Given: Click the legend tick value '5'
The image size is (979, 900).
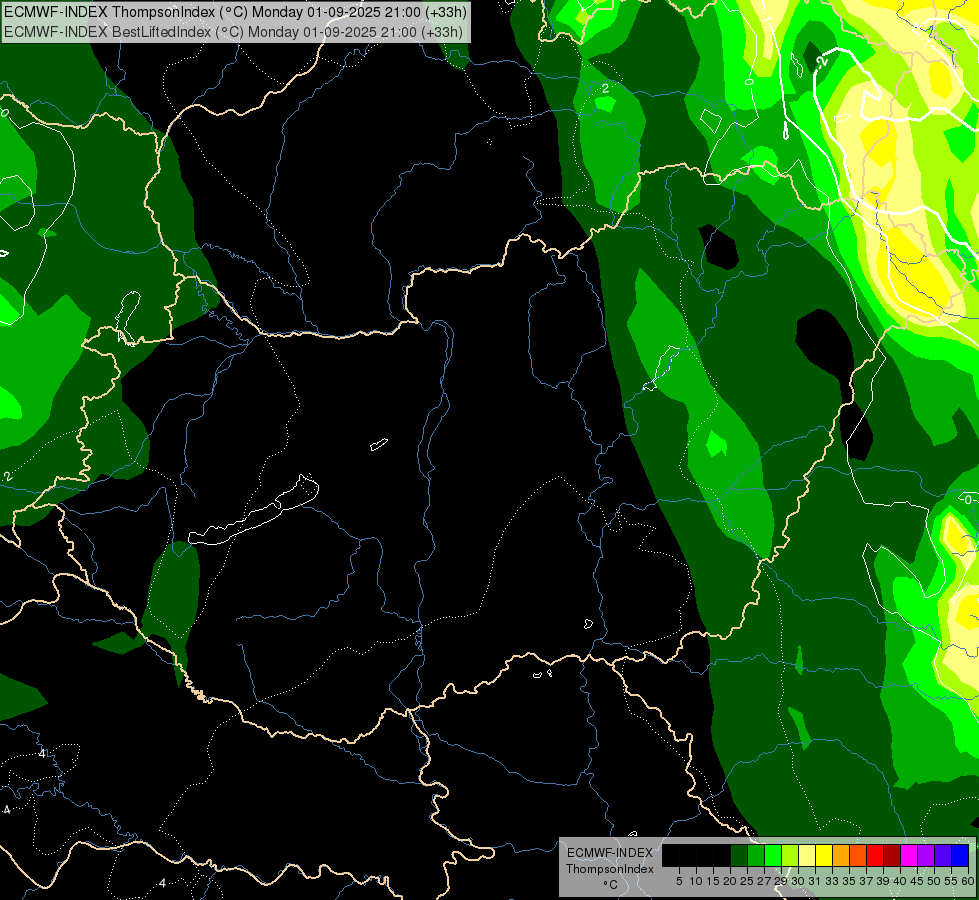Looking at the screenshot, I should (679, 881).
